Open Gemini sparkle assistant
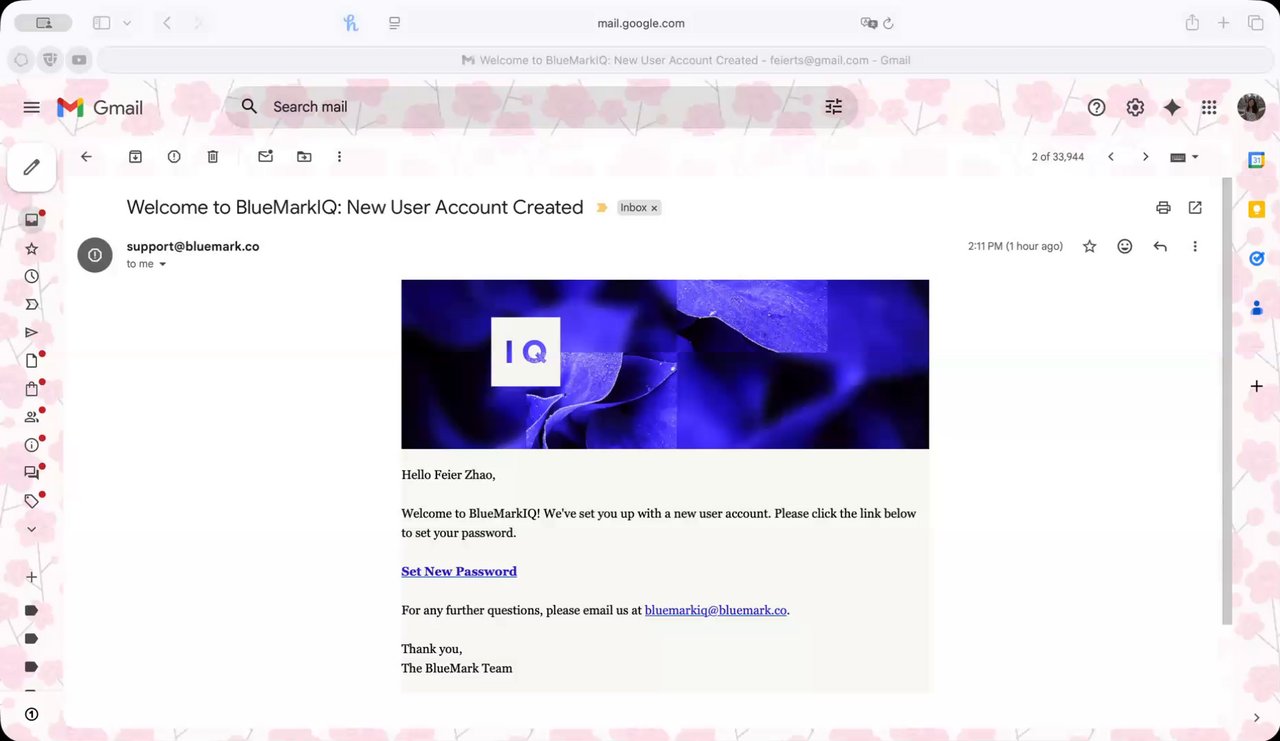Screen dimensions: 1280x741 (x=1172, y=107)
